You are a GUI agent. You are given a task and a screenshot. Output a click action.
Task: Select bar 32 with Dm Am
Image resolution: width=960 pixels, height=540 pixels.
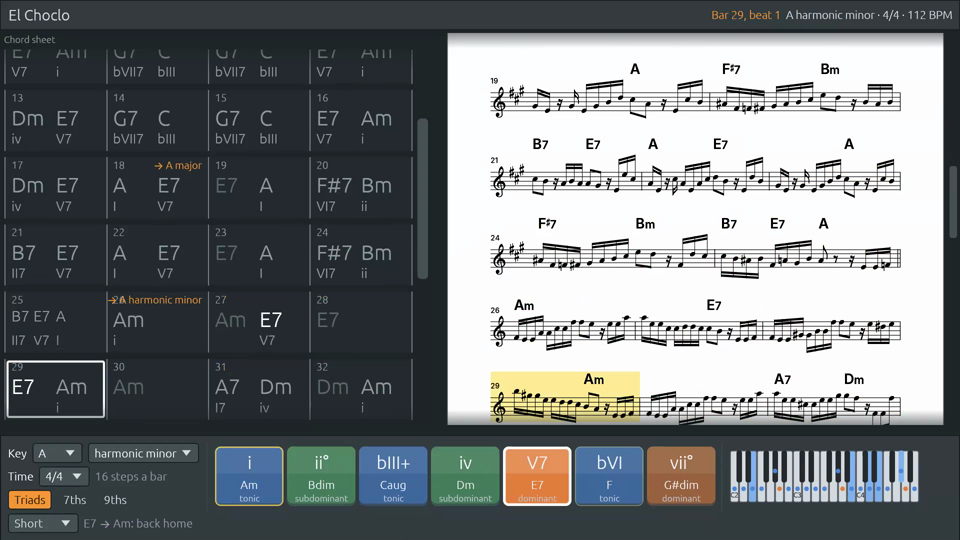[361, 389]
